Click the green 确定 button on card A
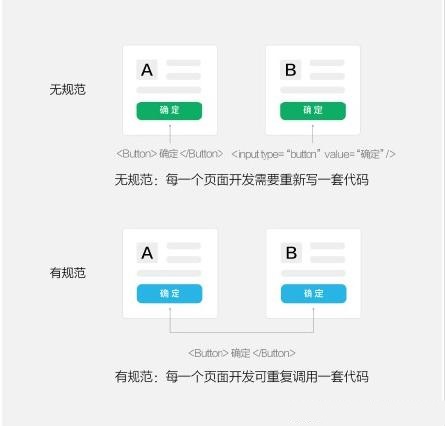The height and width of the screenshot is (426, 445). 169,111
